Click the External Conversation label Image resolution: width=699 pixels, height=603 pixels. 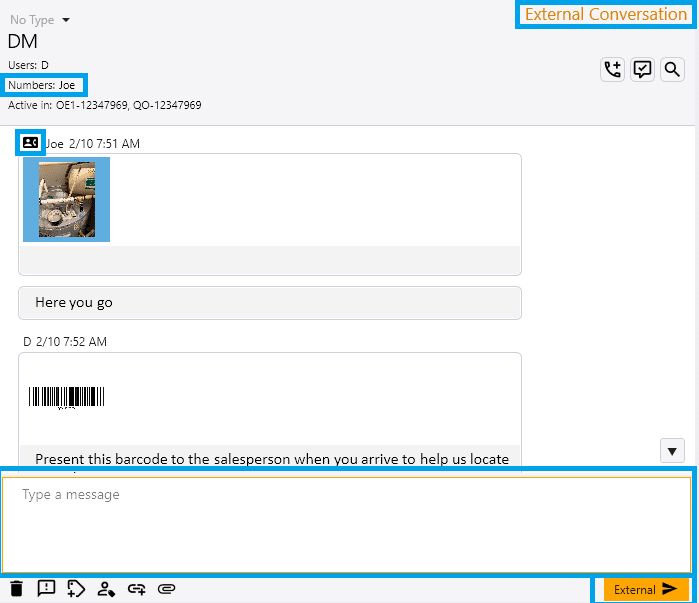click(606, 14)
